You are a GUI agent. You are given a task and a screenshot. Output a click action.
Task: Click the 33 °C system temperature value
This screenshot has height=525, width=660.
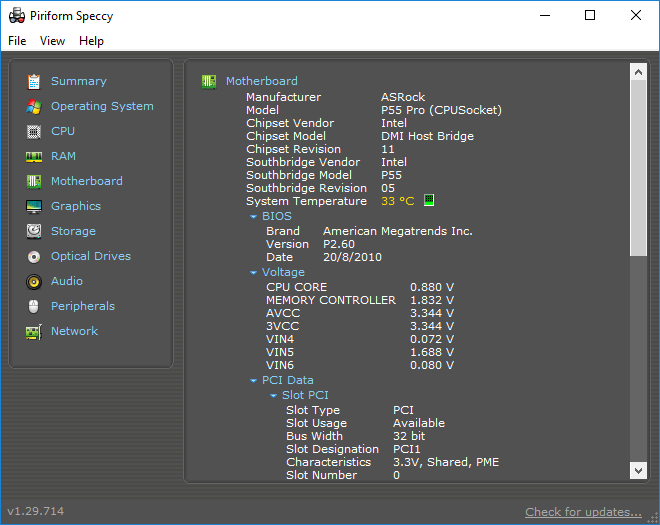pos(398,201)
